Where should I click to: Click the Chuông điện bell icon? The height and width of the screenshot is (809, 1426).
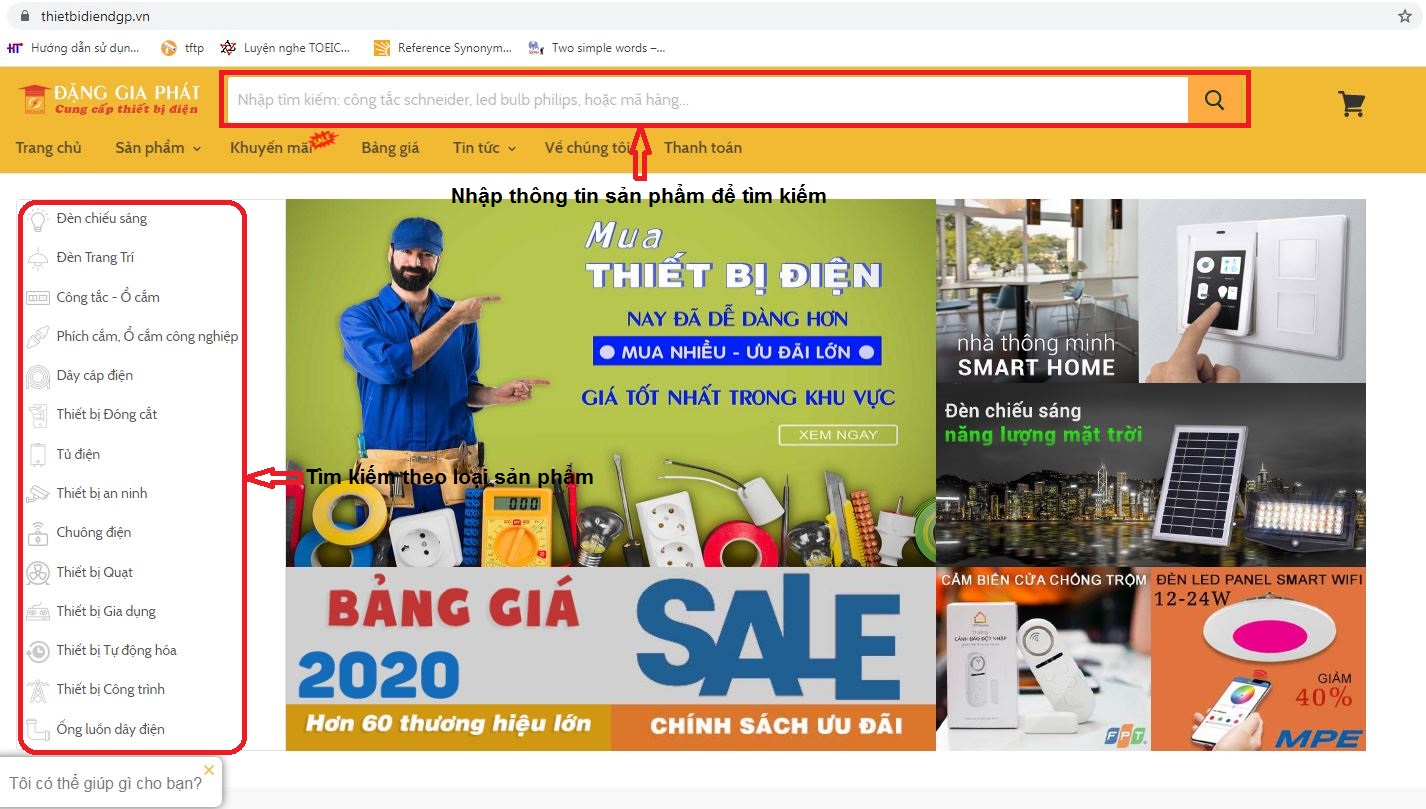38,533
